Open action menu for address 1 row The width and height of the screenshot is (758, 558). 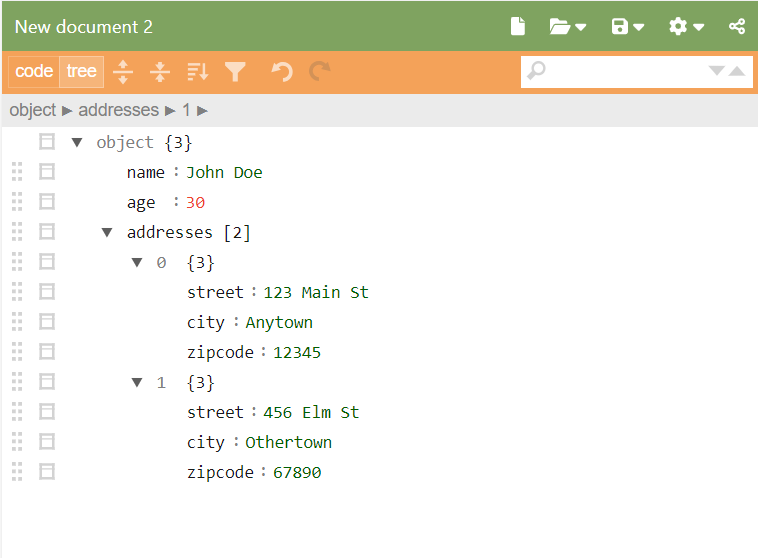(x=47, y=382)
